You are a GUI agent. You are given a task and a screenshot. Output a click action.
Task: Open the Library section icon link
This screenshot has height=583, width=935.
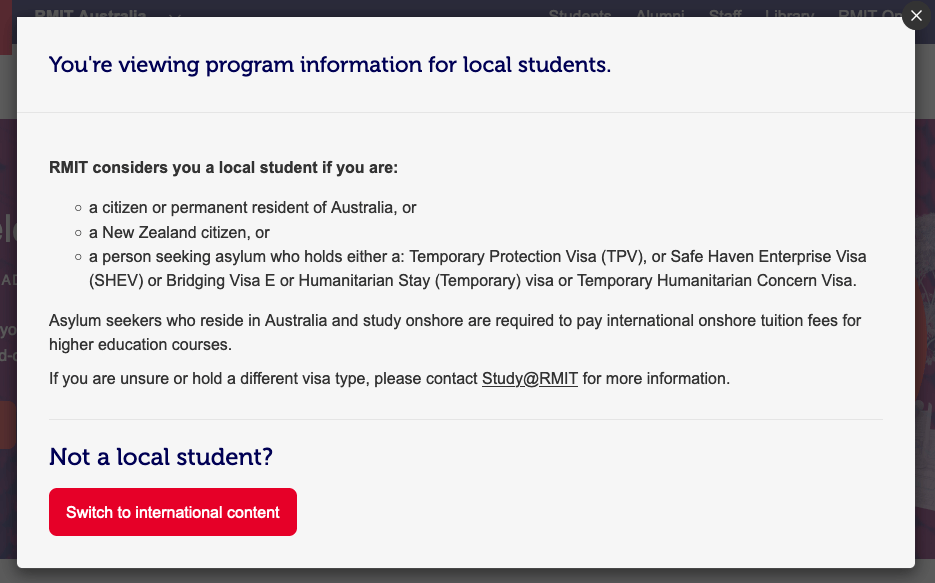pos(789,15)
